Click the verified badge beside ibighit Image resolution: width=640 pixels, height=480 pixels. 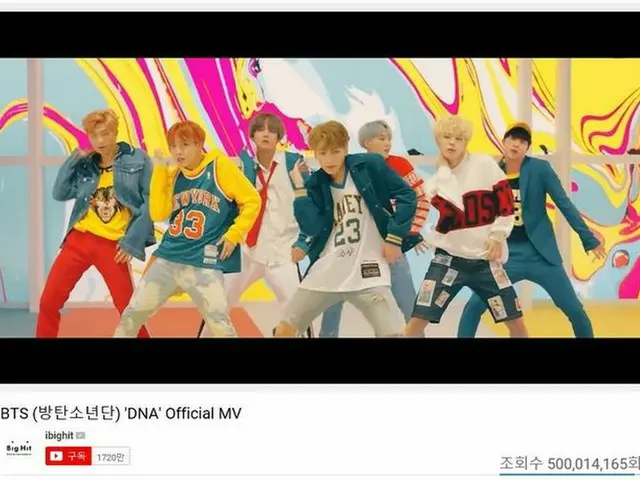(x=80, y=436)
